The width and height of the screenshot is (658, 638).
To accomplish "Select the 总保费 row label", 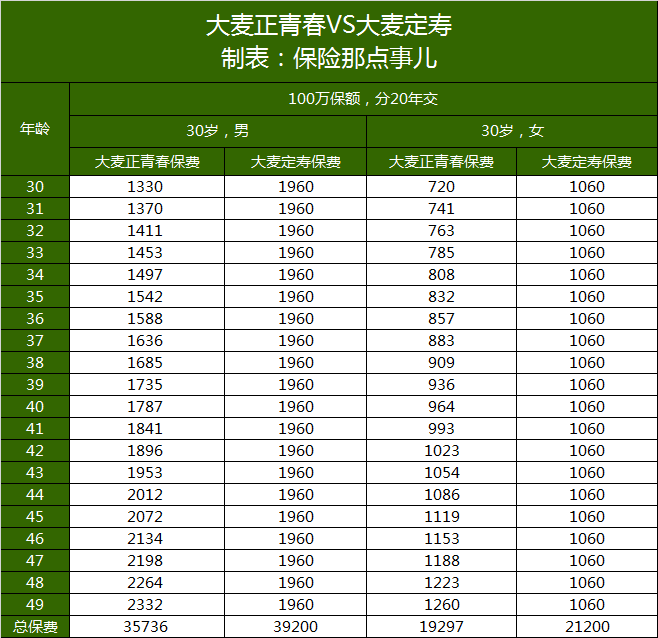I will point(35,627).
